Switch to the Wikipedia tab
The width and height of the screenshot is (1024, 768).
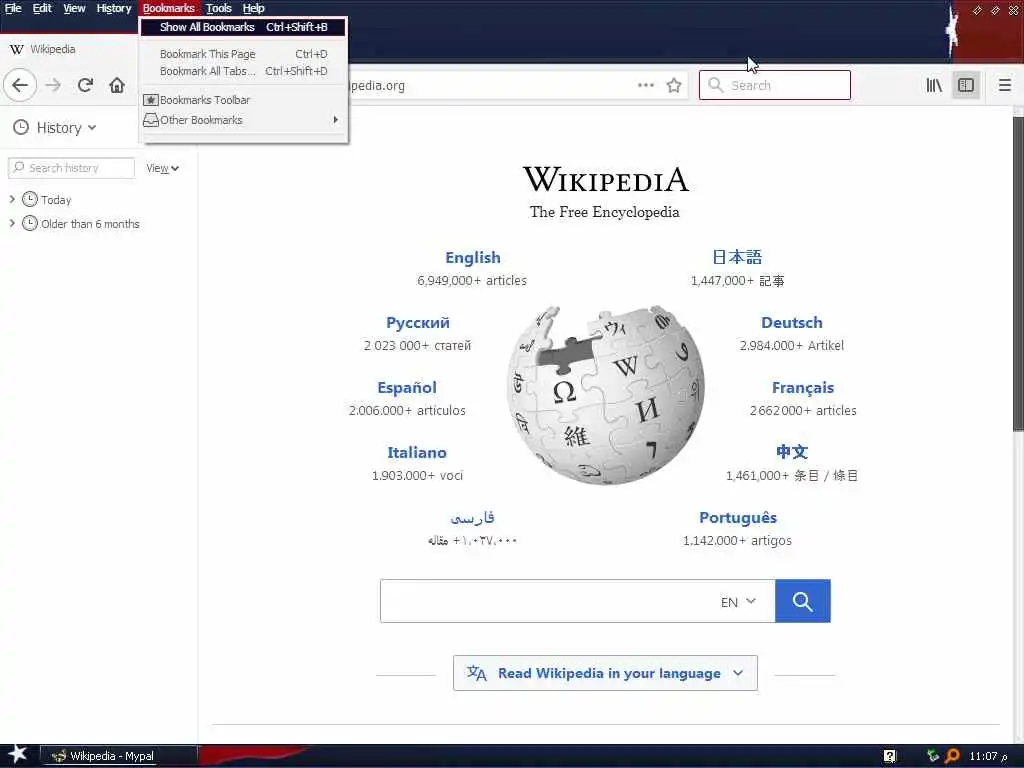69,49
